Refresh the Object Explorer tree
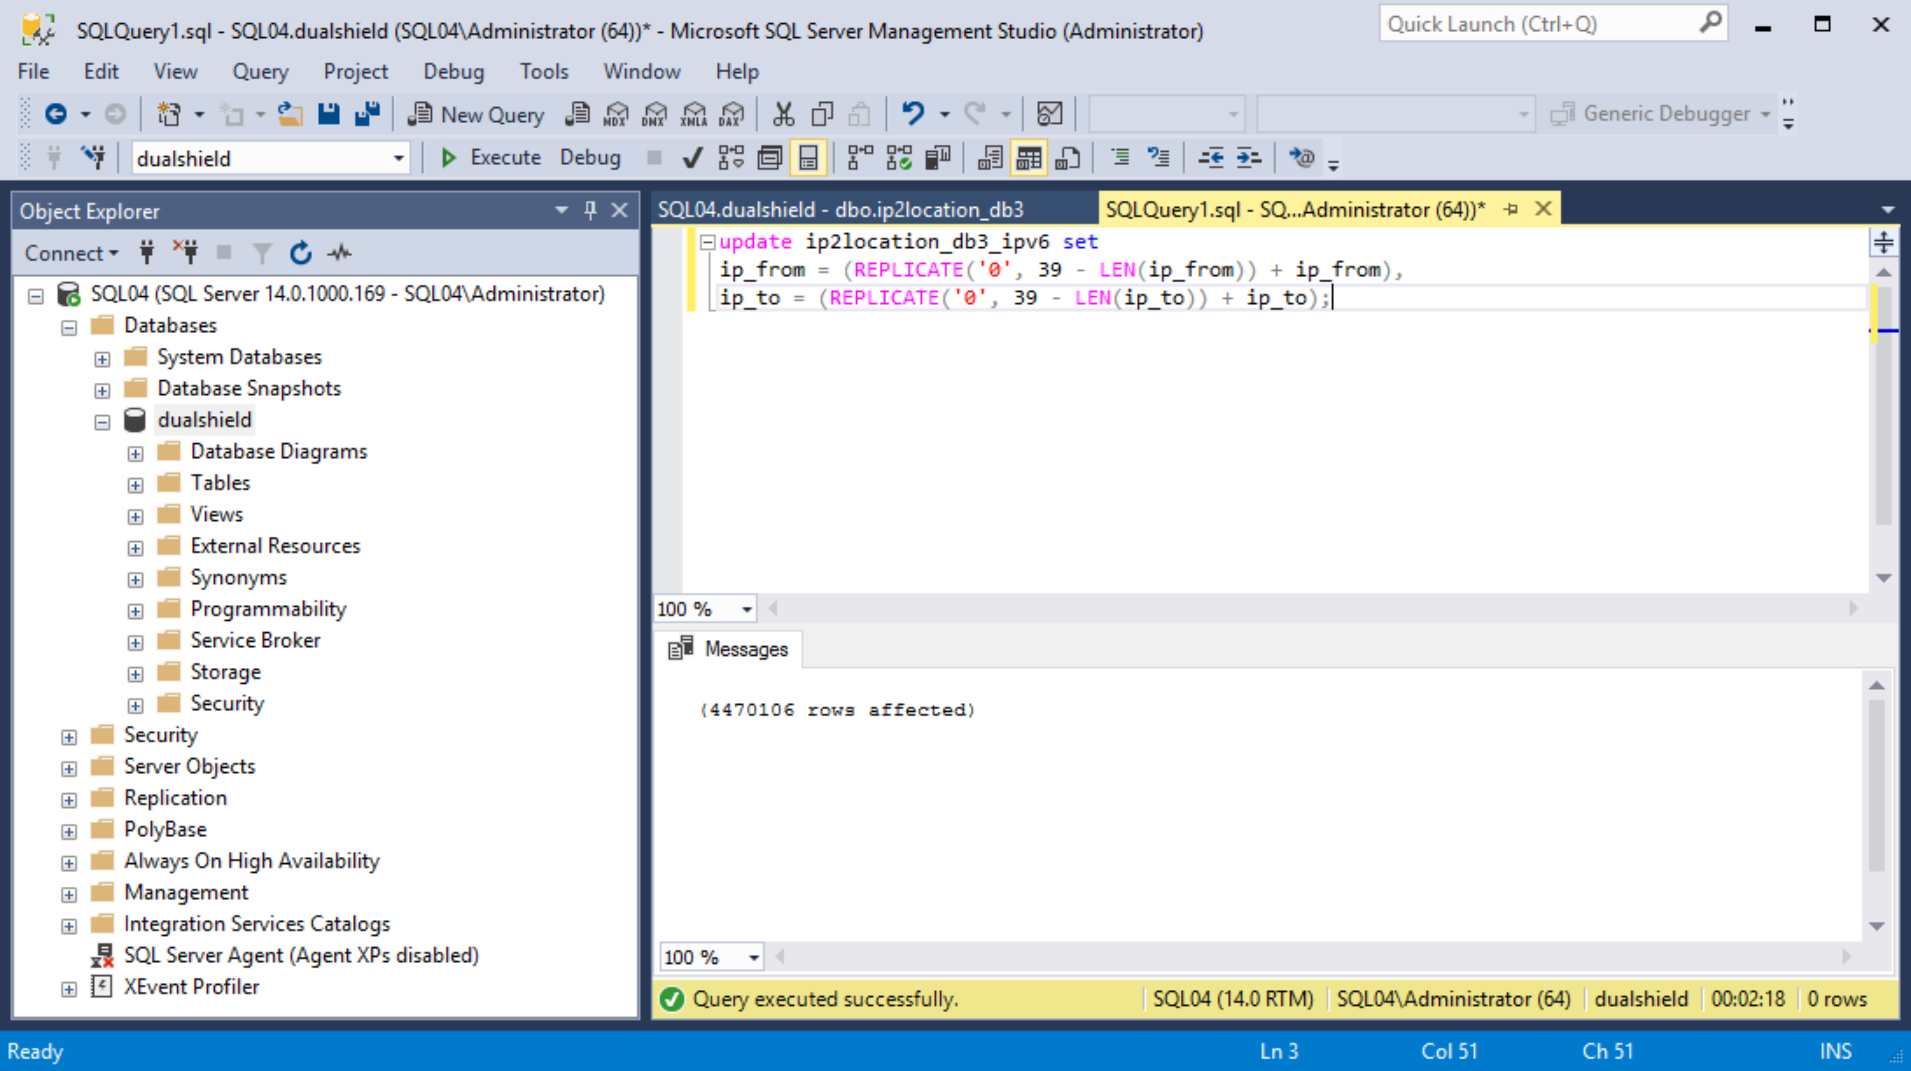 [x=300, y=253]
